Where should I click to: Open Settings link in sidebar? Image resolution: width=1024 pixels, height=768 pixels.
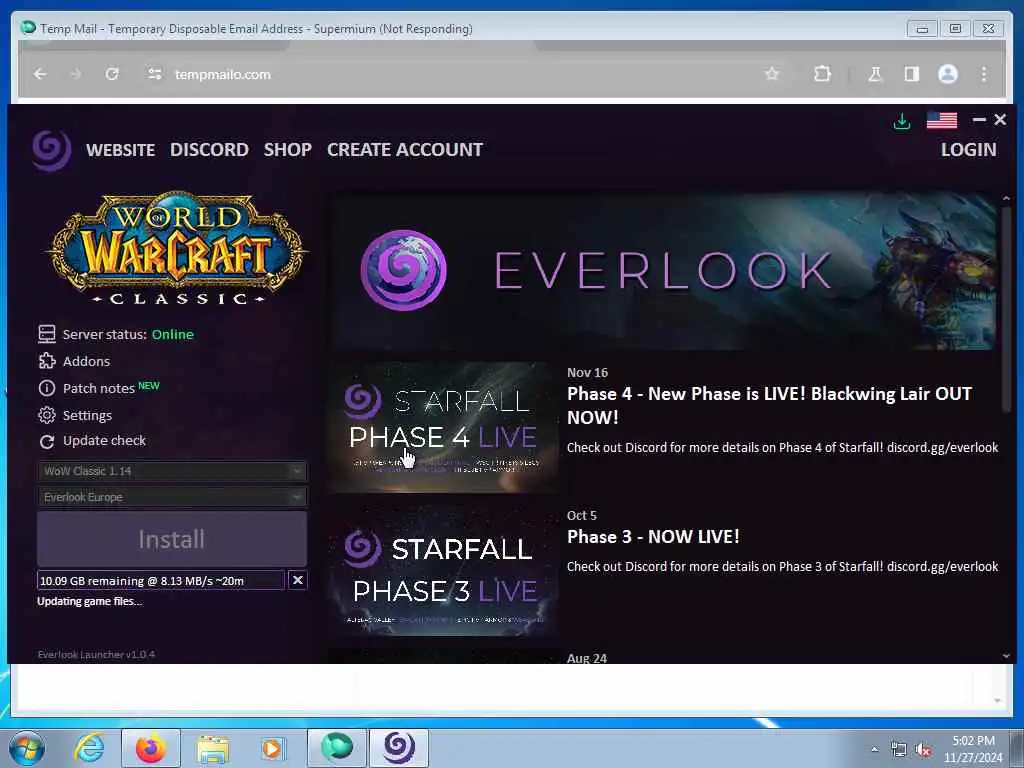click(87, 415)
